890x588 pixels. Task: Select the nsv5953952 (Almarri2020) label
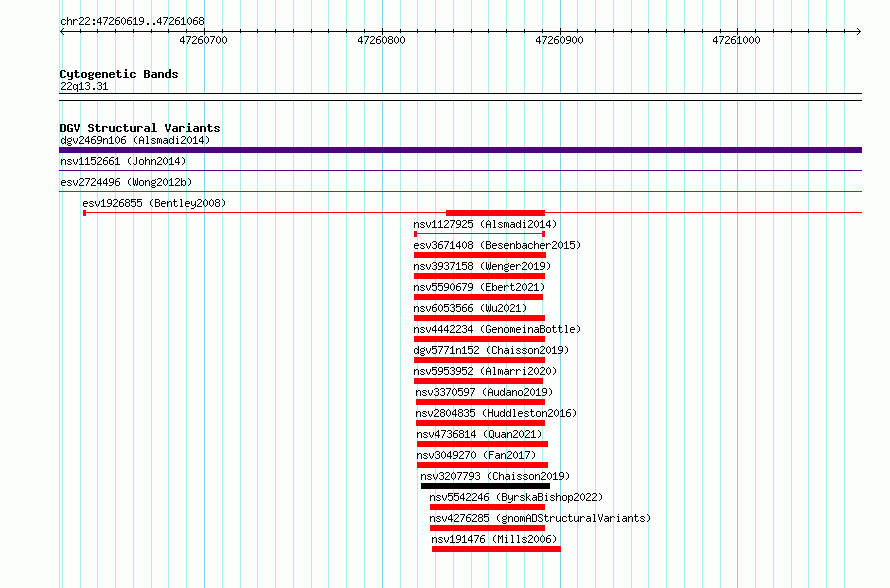coord(485,371)
